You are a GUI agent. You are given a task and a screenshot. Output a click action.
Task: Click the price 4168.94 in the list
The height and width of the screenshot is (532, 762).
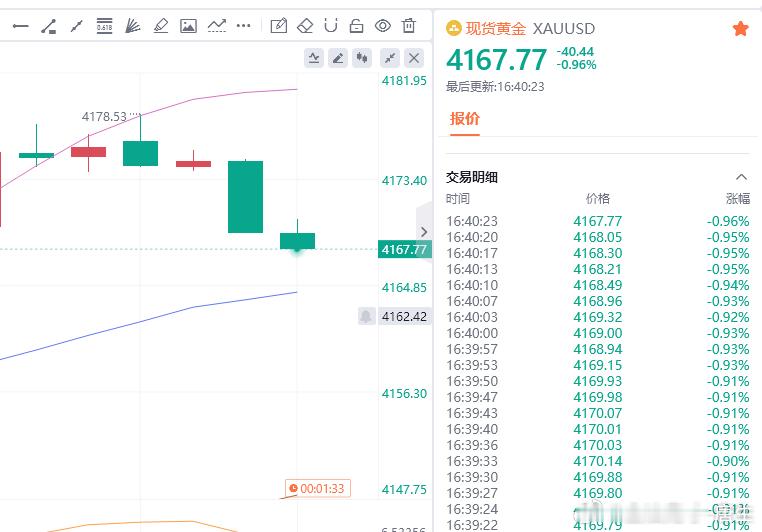[x=598, y=349]
